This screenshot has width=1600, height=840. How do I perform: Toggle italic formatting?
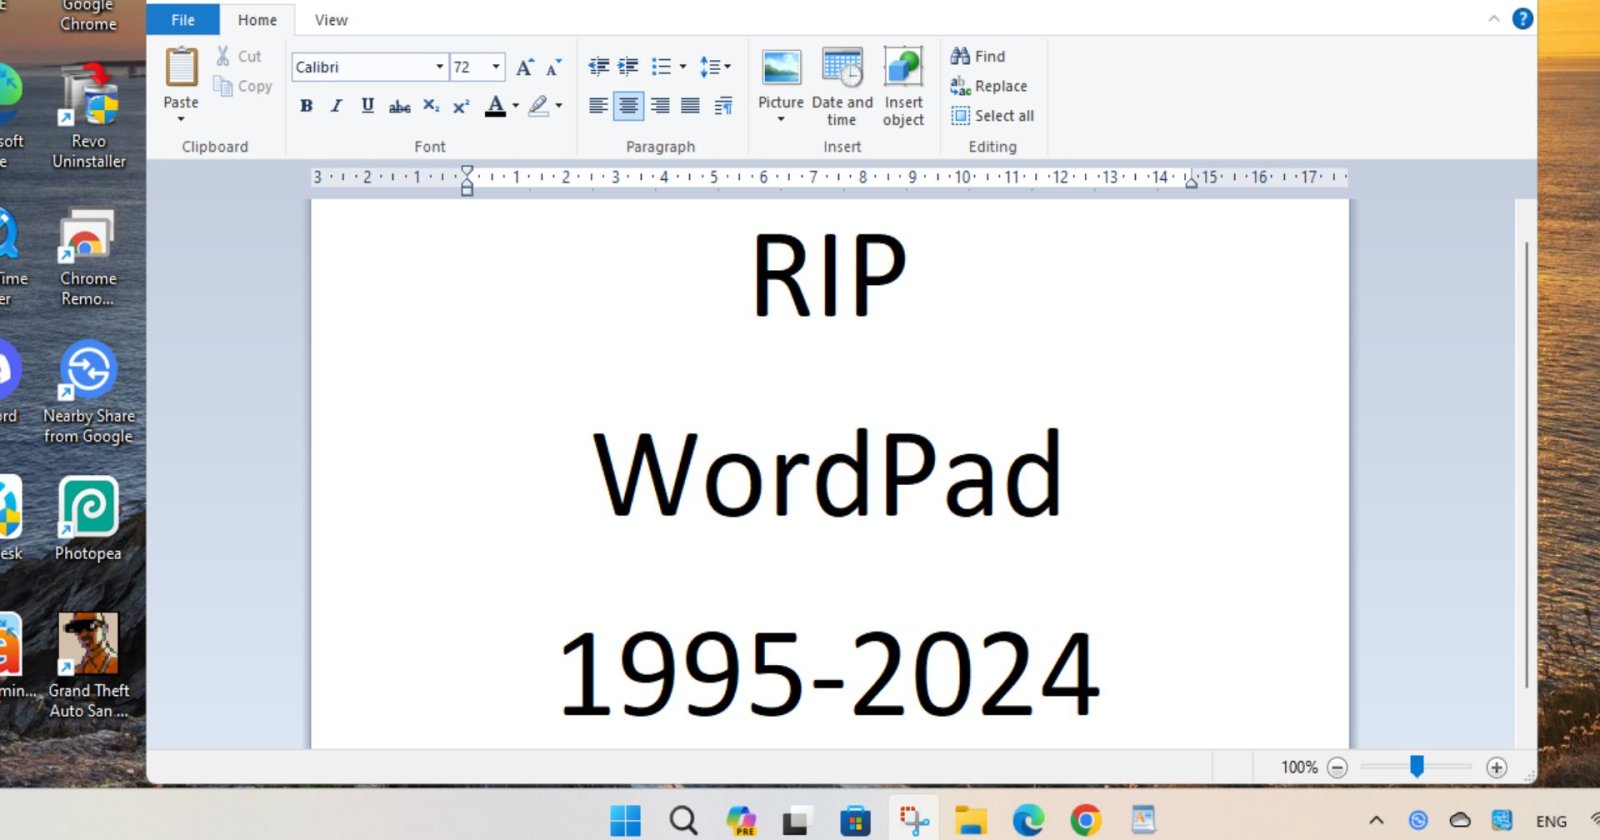(336, 106)
